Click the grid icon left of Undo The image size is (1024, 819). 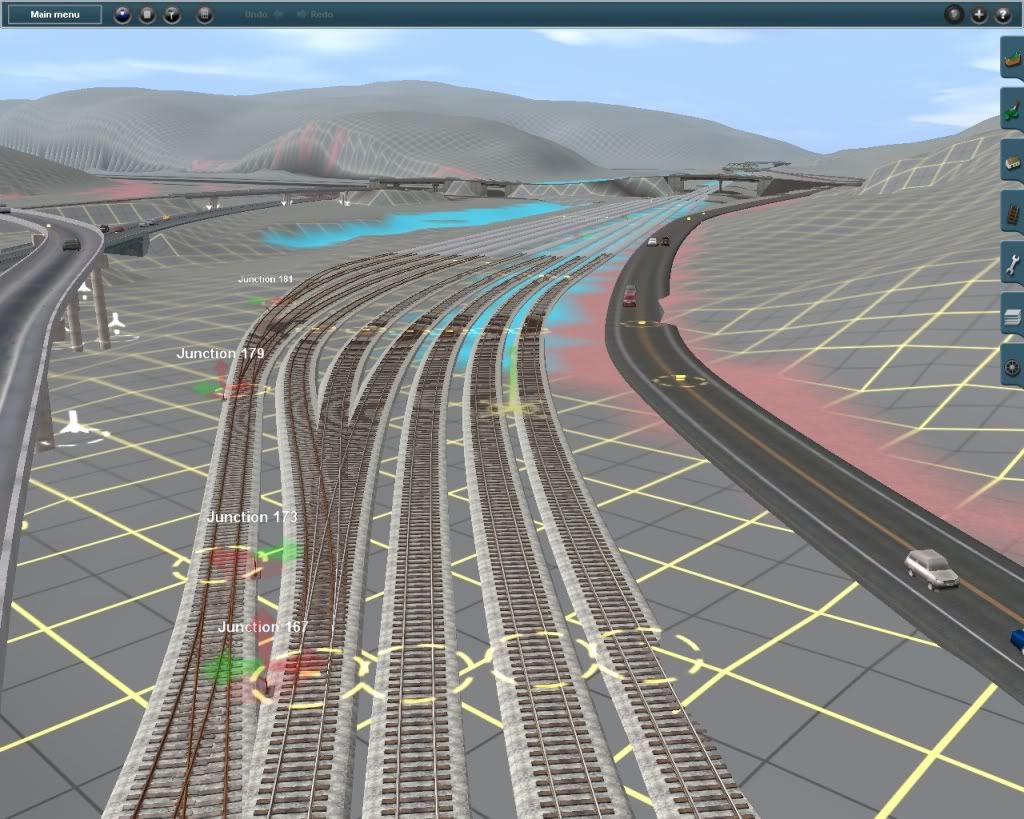click(x=204, y=14)
